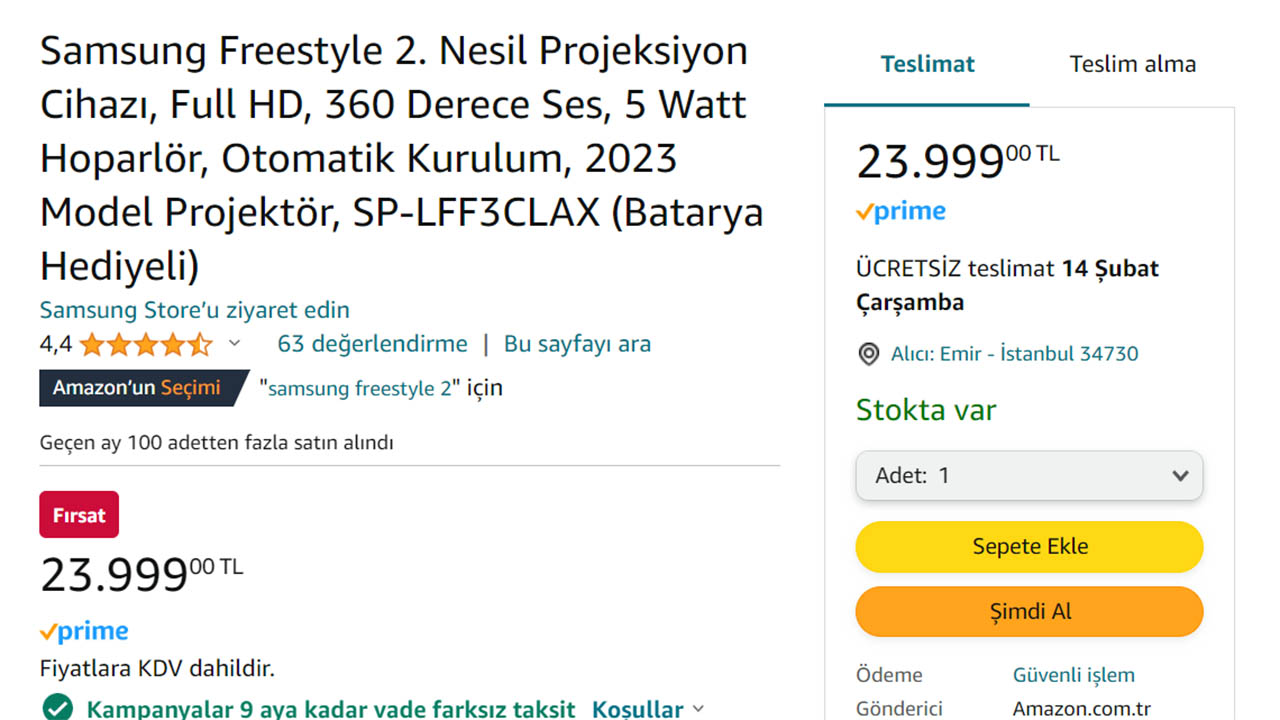This screenshot has width=1280, height=720.
Task: Visit the Samsung Store link
Action: [195, 310]
